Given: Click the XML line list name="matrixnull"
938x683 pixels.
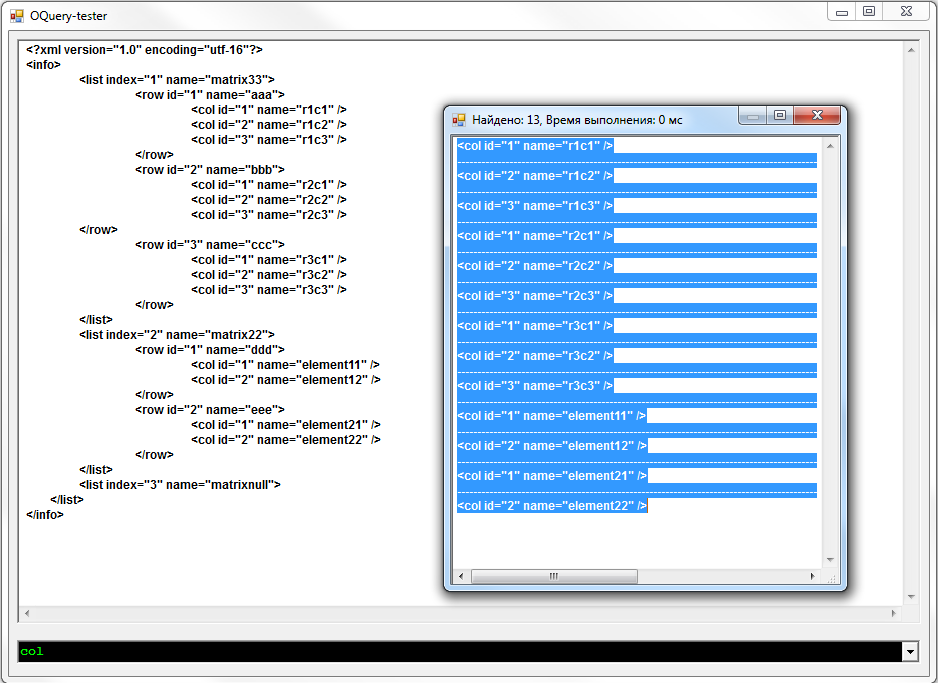Looking at the screenshot, I should point(180,485).
